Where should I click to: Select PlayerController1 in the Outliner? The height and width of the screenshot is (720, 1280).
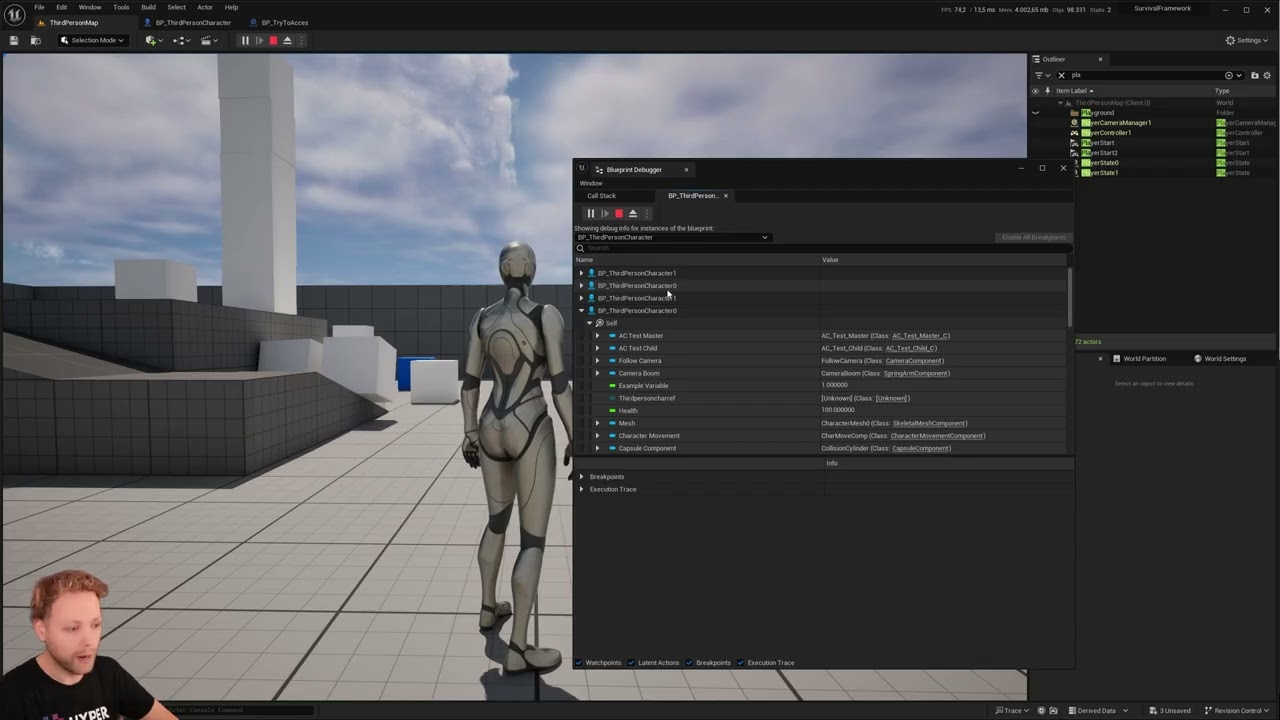[1106, 133]
